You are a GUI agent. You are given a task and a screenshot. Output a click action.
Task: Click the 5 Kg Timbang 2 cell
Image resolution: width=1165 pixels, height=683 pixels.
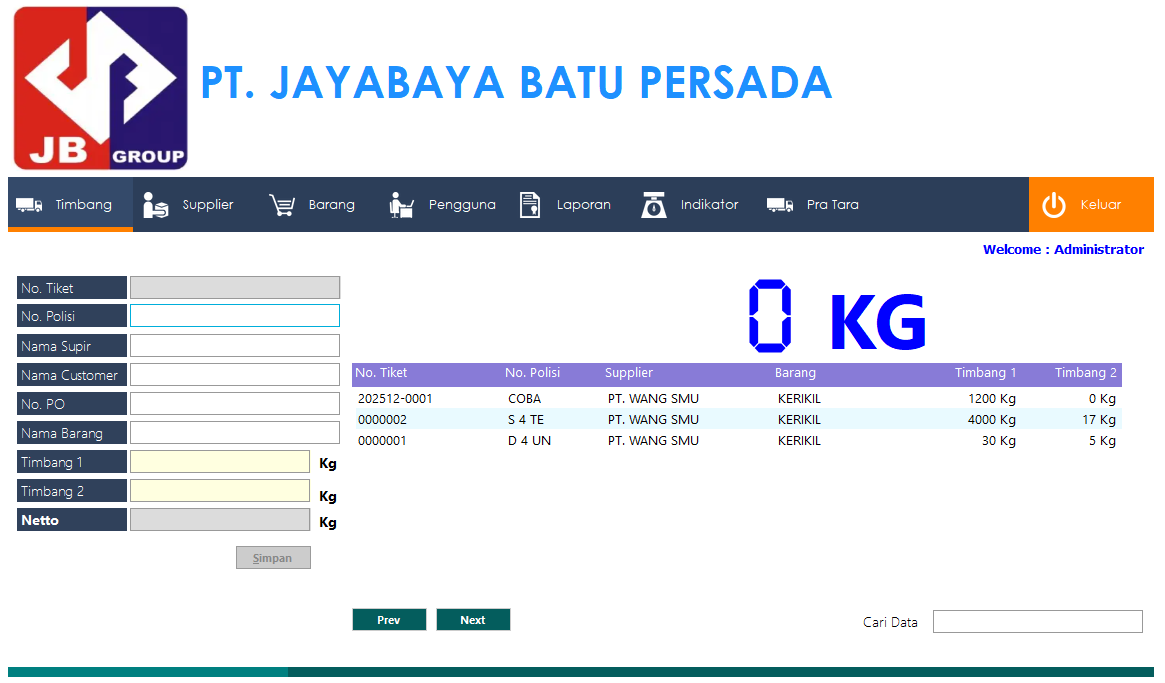click(x=1103, y=441)
